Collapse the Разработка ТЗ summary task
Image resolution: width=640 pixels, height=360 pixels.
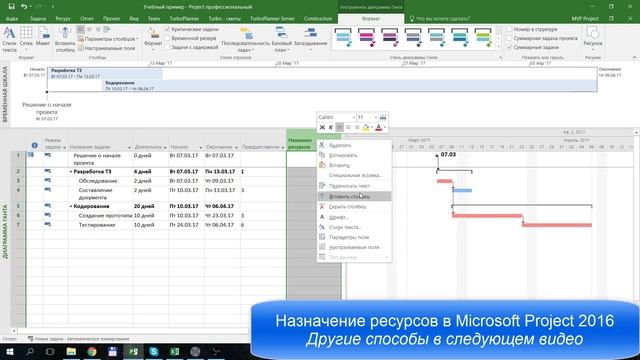(71, 172)
